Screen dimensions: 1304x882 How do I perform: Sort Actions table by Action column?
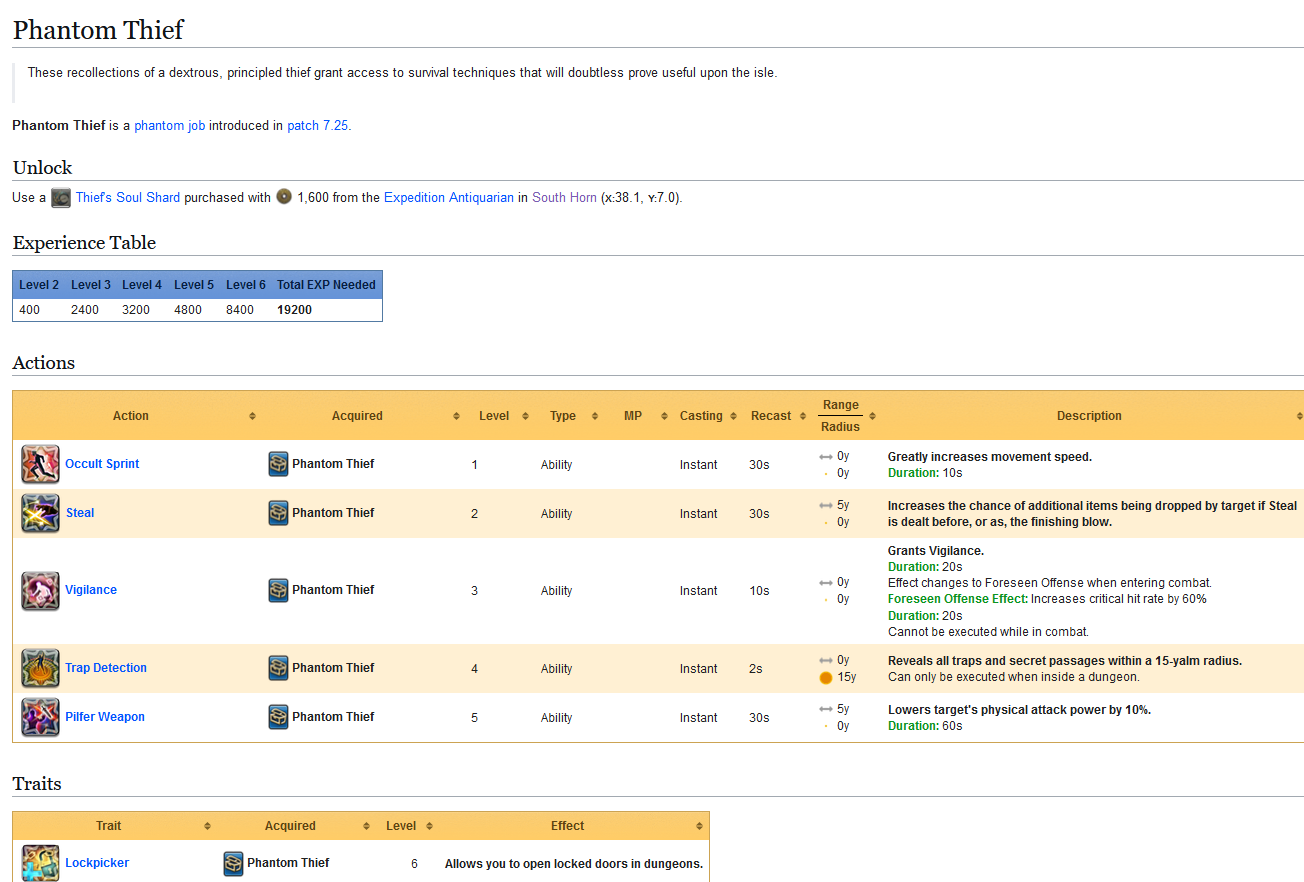(x=252, y=416)
